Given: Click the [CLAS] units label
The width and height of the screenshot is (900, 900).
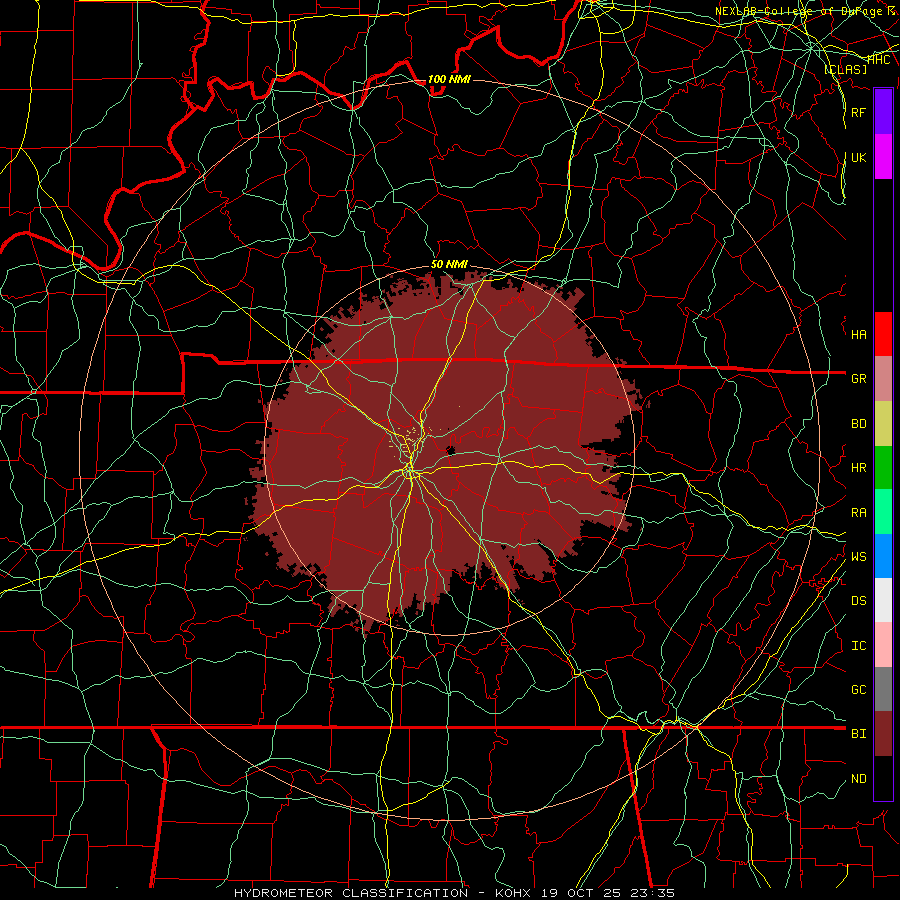Looking at the screenshot, I should point(845,69).
